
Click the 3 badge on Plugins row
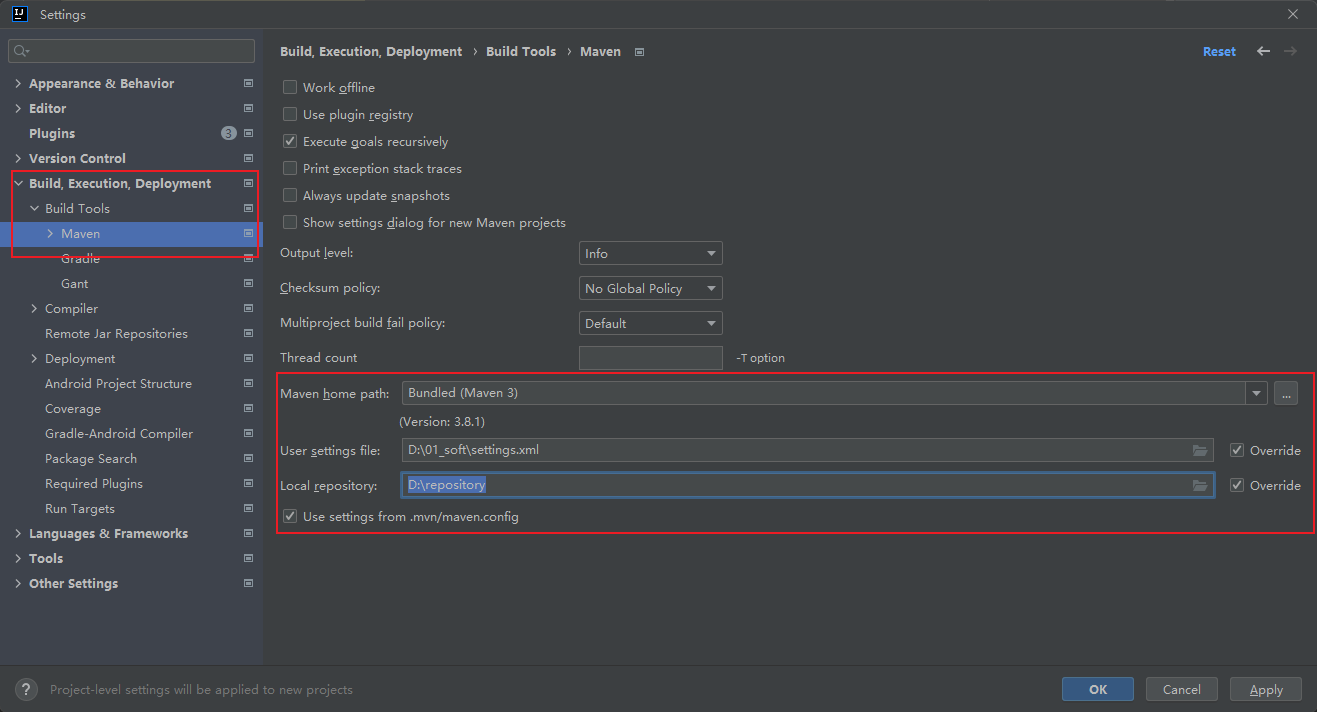(229, 133)
